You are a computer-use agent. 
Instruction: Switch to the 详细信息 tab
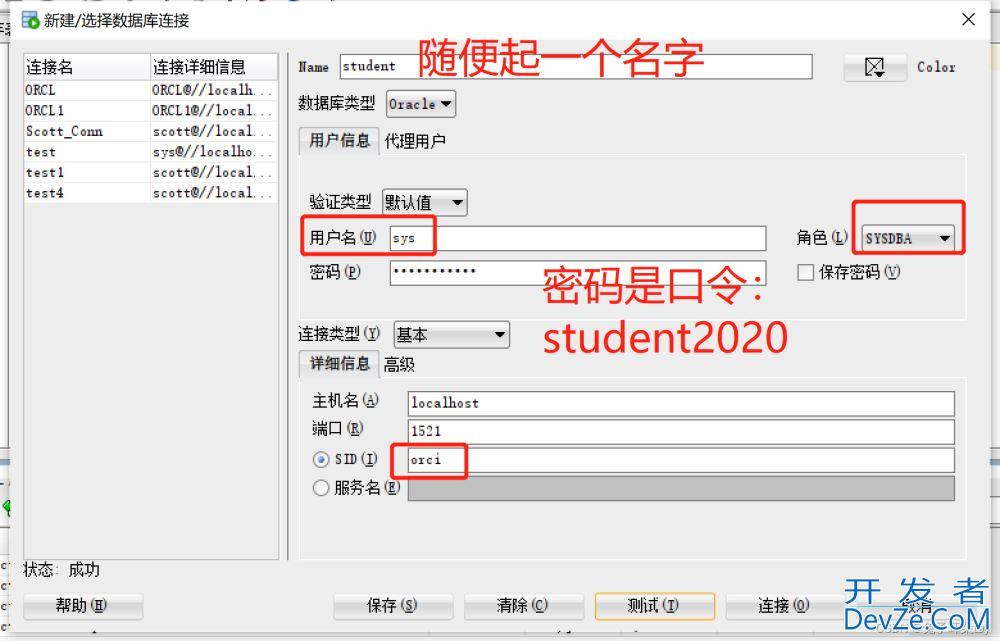[339, 364]
